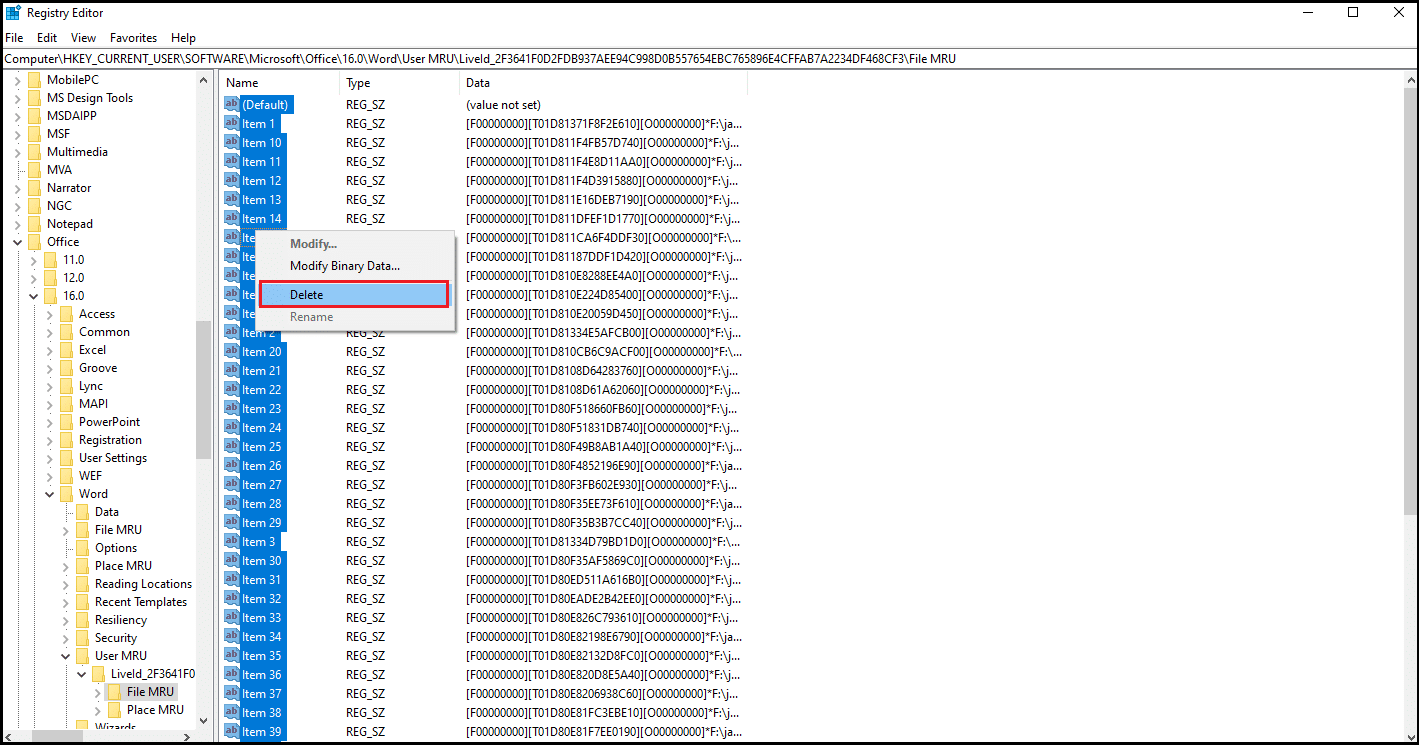Select the WEF key in the tree
The width and height of the screenshot is (1419, 745).
tap(90, 476)
